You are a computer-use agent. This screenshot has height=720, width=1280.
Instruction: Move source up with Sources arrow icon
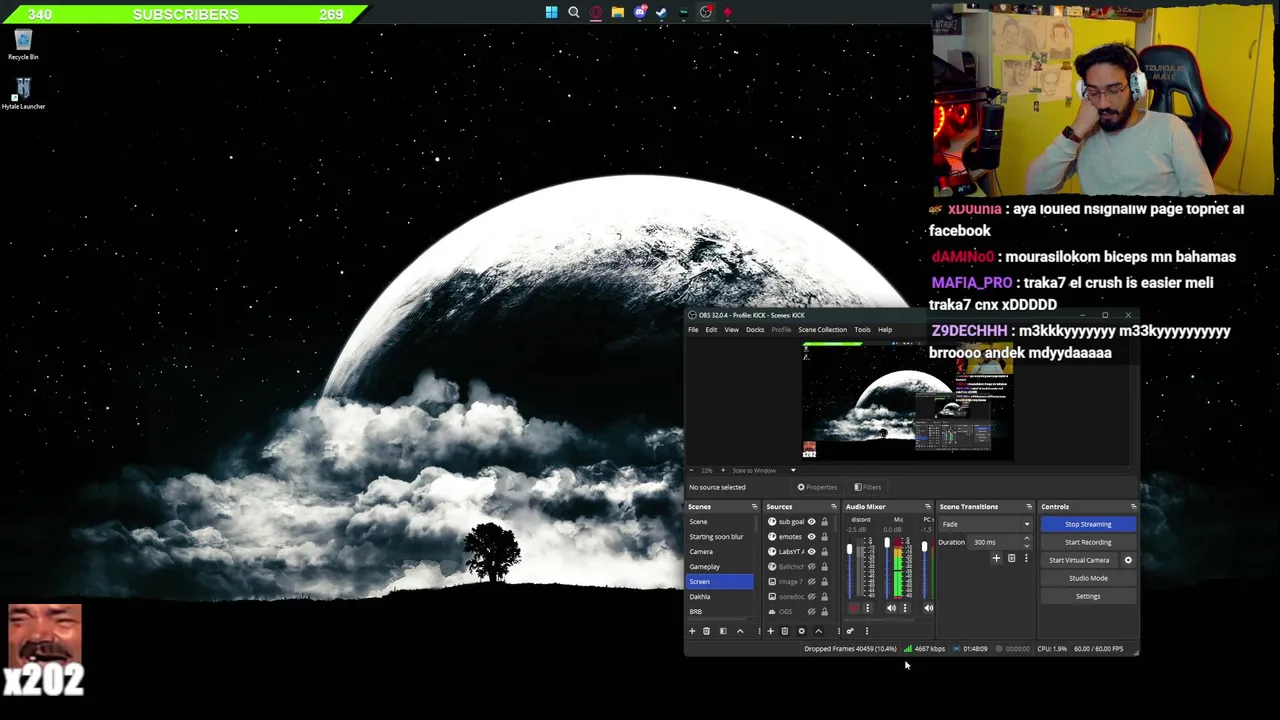coord(818,631)
